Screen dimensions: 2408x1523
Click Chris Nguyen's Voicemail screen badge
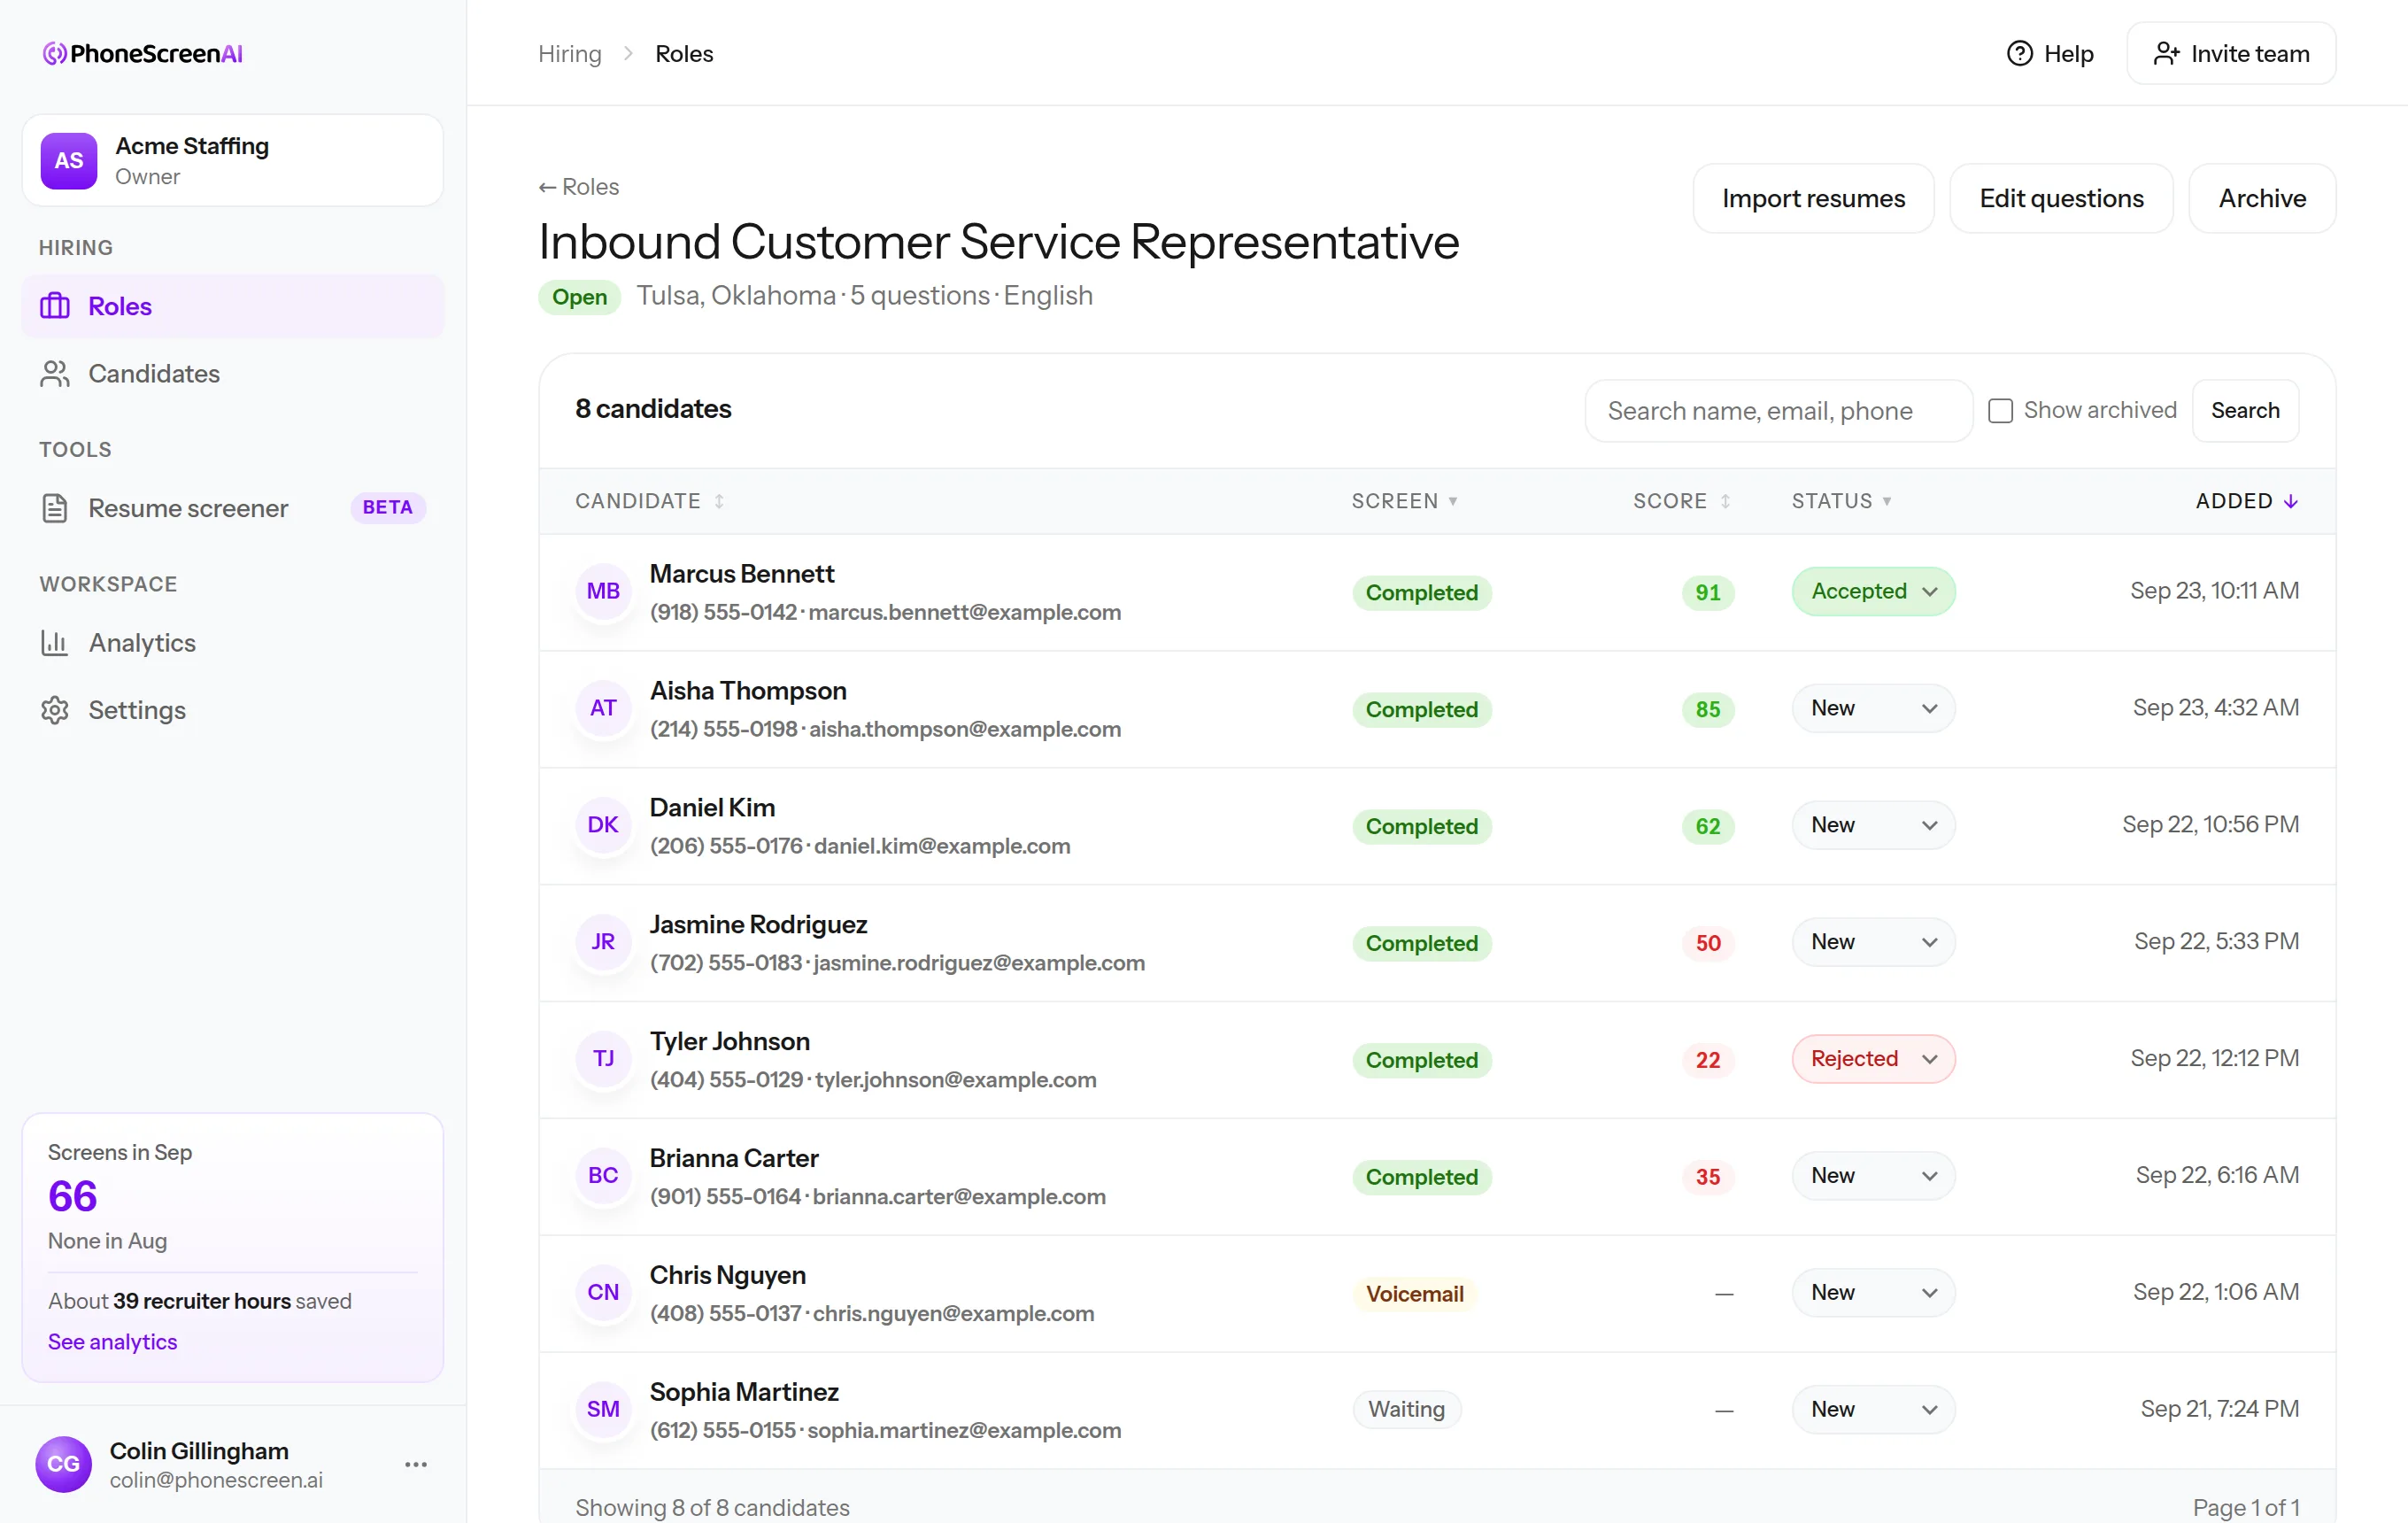1415,1293
